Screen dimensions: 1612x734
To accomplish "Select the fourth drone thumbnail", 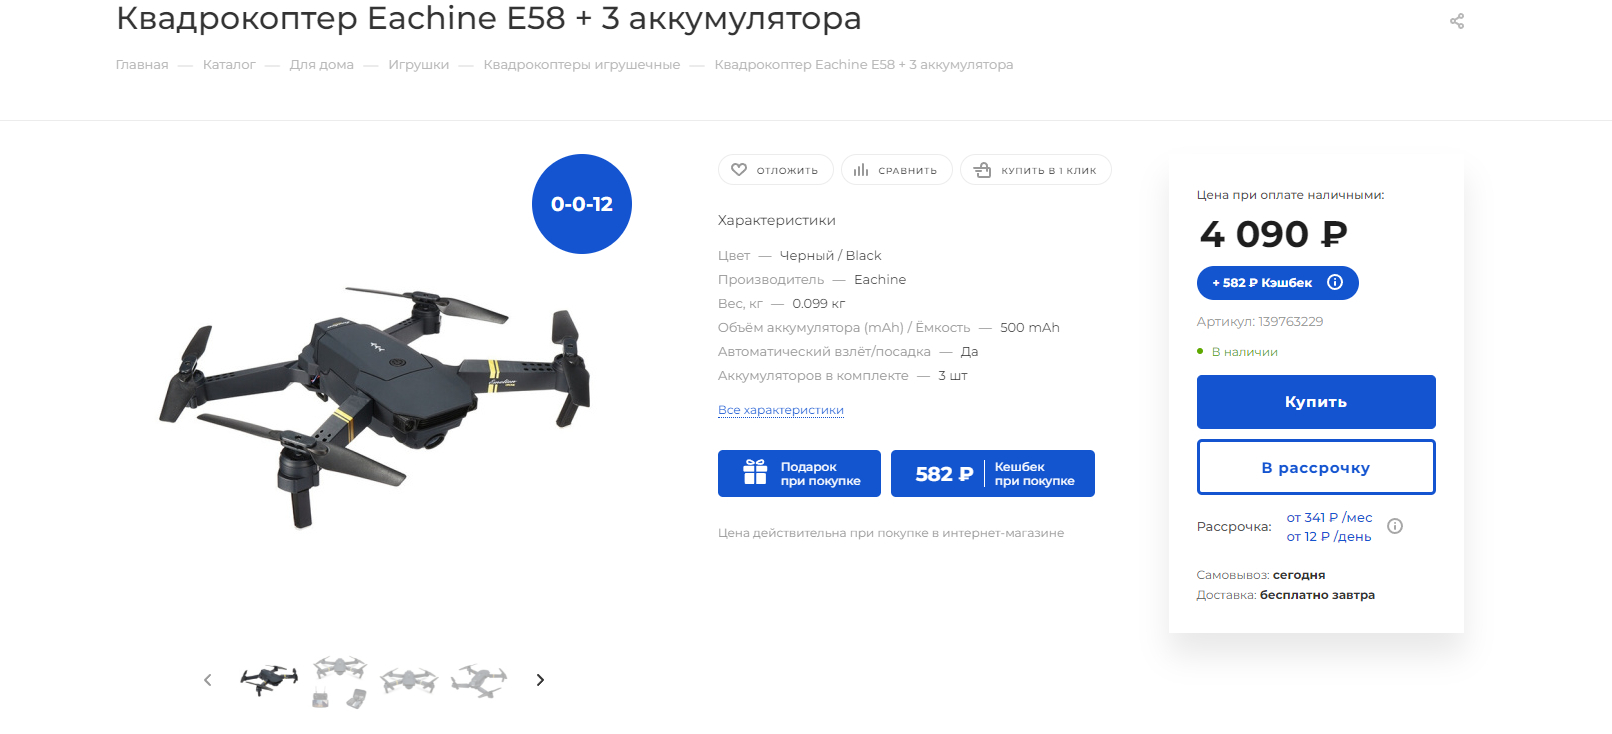I will pos(479,681).
